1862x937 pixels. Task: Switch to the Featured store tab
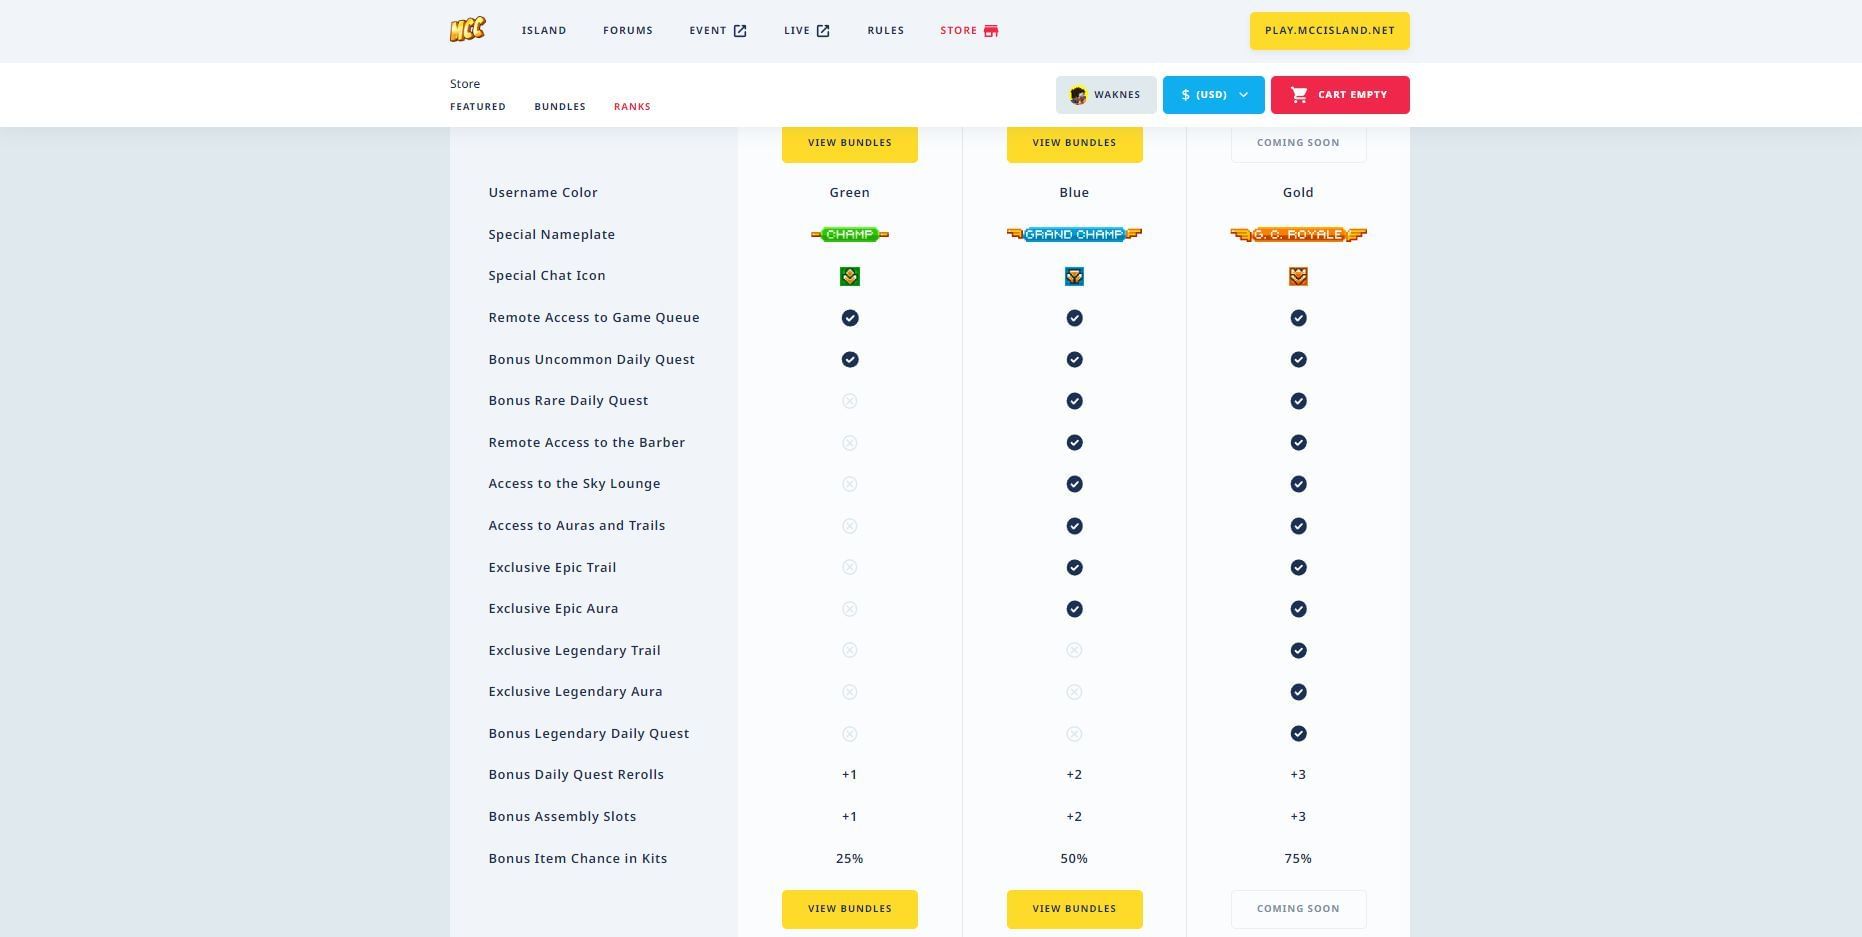pos(478,107)
